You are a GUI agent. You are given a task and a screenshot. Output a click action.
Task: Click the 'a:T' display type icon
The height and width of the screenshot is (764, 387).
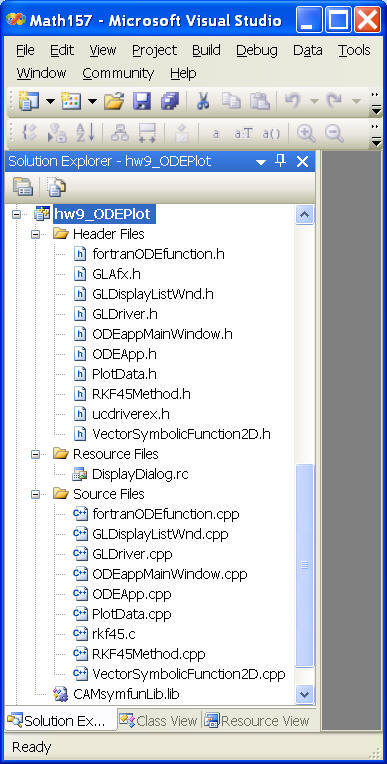(x=243, y=134)
